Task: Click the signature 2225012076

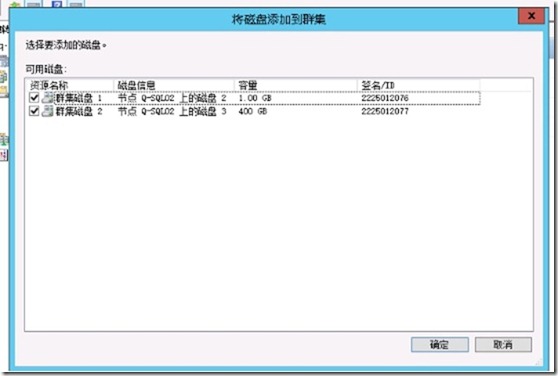Action: tap(385, 98)
